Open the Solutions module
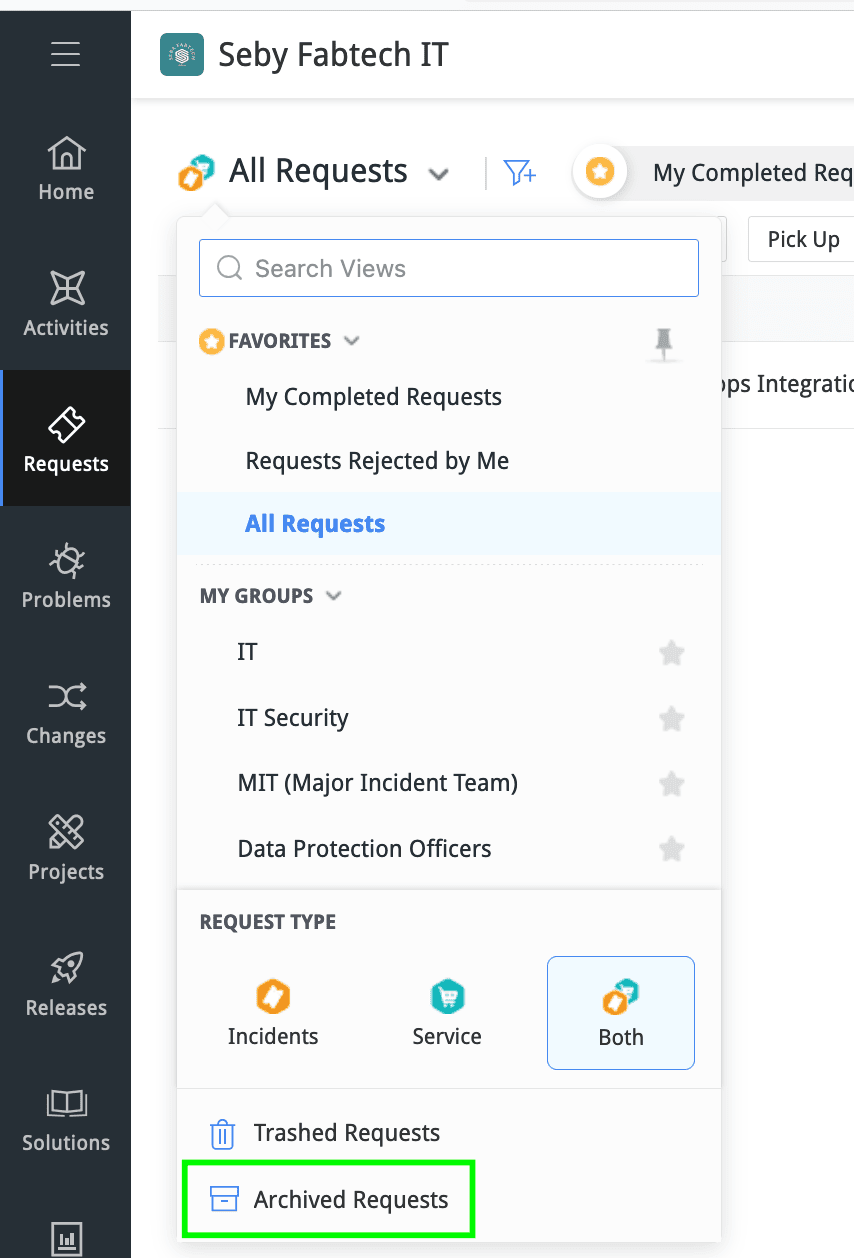The height and width of the screenshot is (1258, 854). click(x=66, y=1120)
